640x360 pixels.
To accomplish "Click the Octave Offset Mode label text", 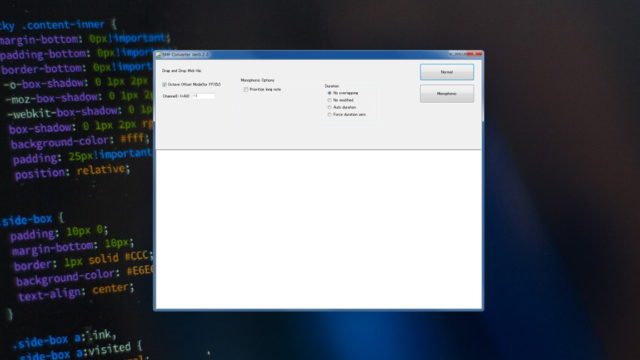I will 194,84.
